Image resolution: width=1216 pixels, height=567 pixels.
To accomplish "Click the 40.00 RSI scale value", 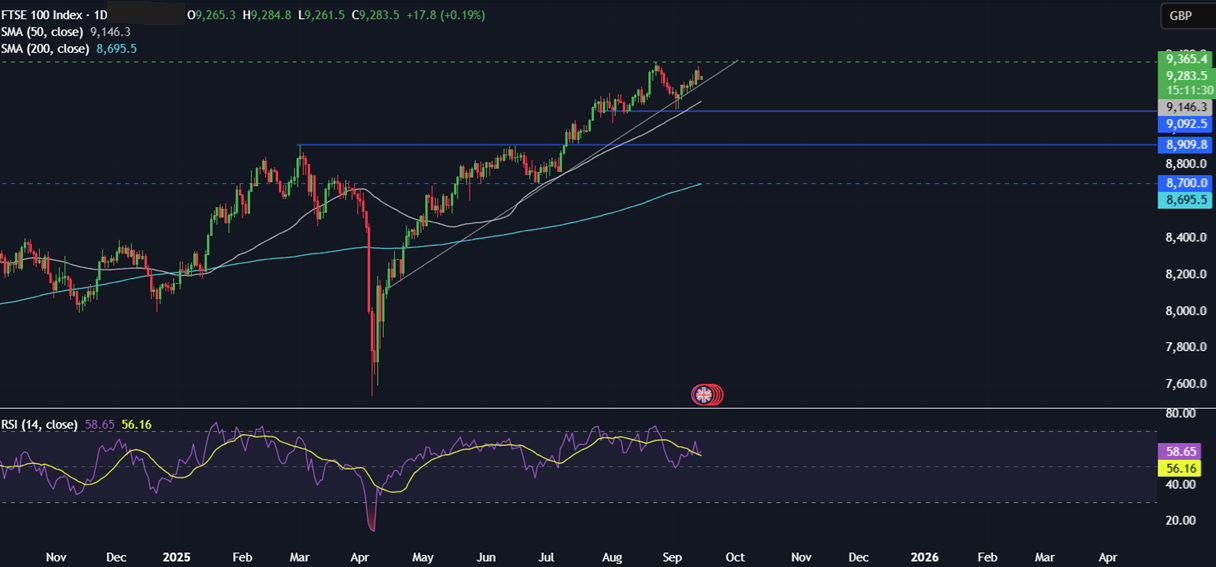I will tap(1180, 485).
